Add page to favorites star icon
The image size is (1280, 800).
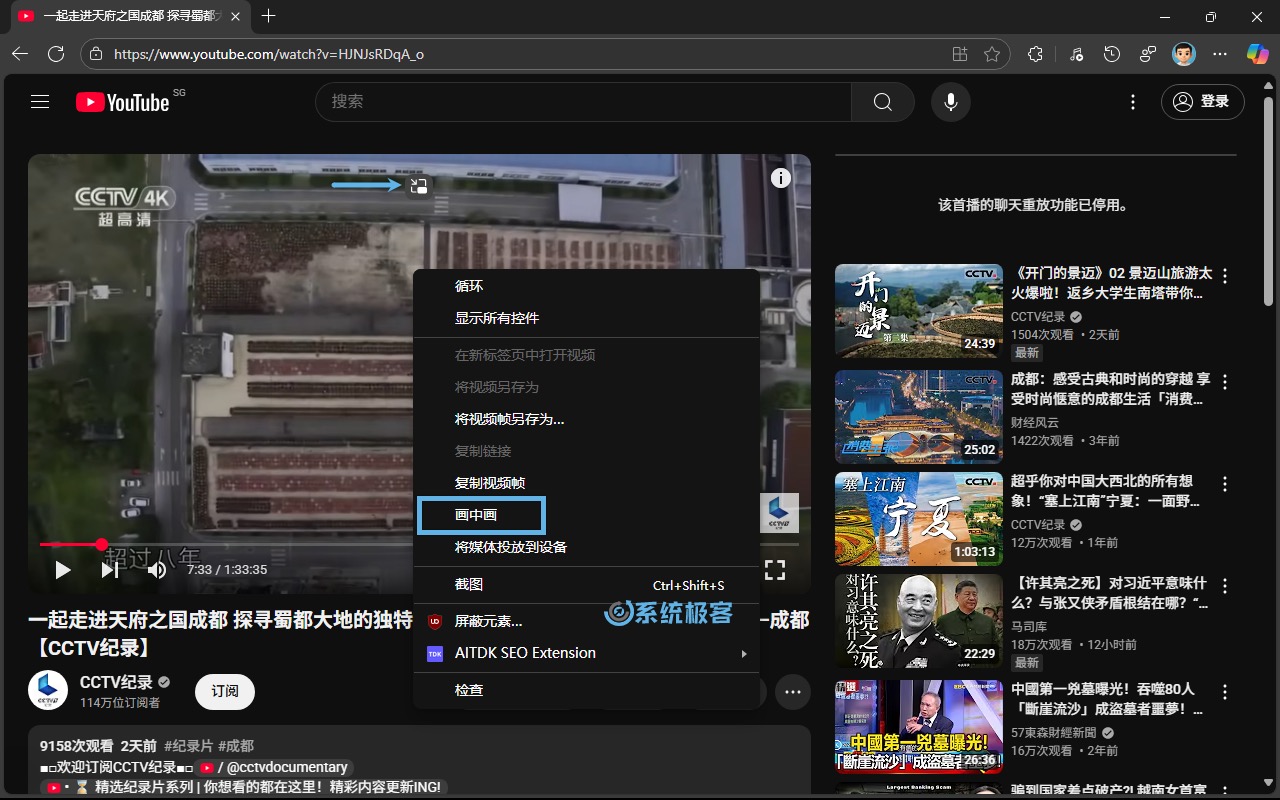tap(992, 54)
